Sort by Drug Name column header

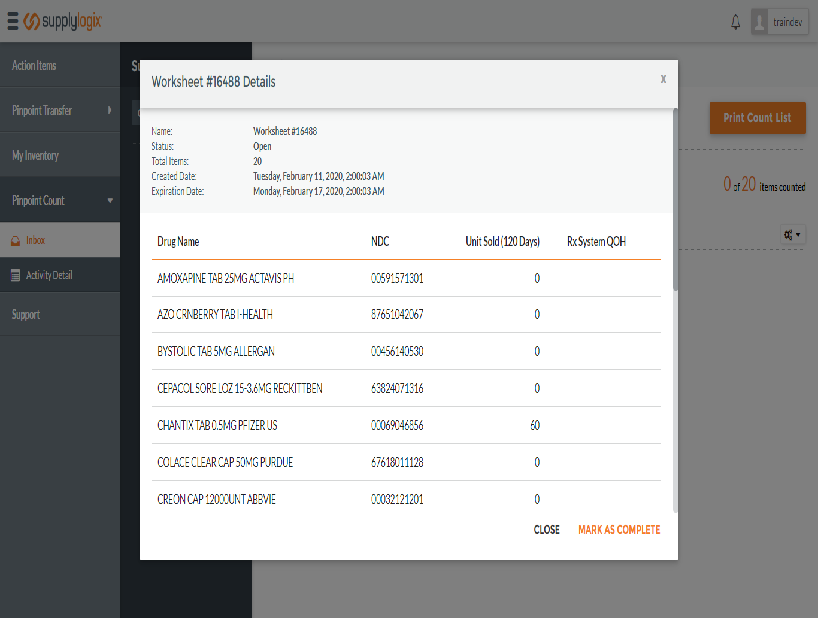coord(178,242)
